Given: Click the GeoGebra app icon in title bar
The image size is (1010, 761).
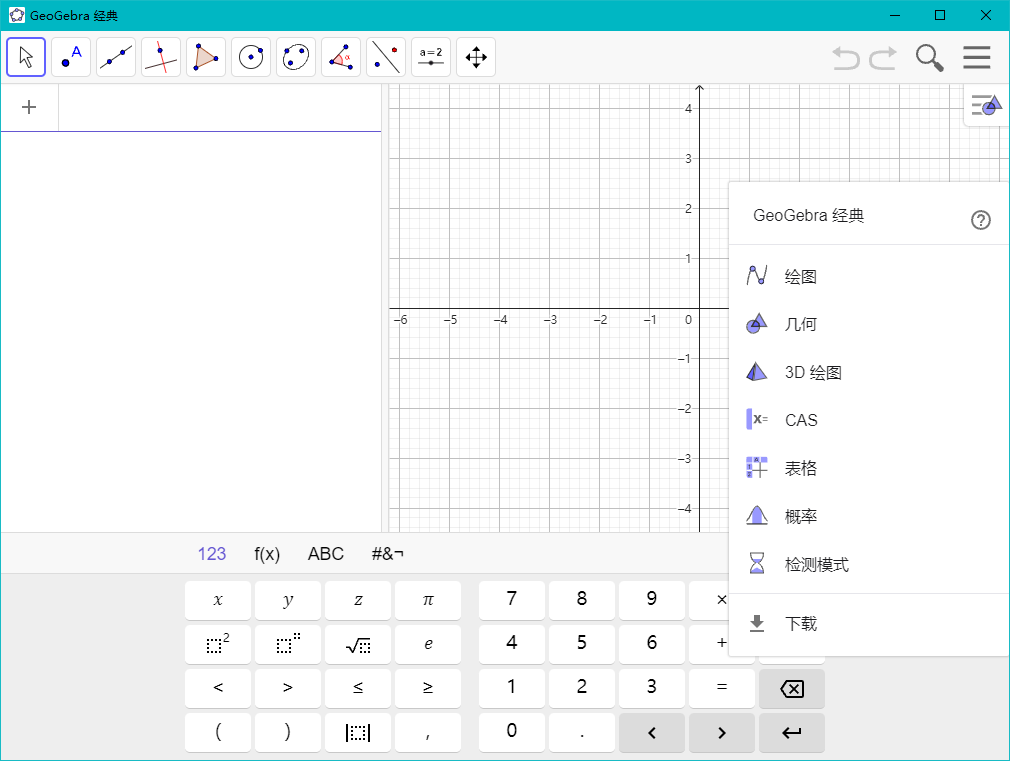Looking at the screenshot, I should coord(17,15).
